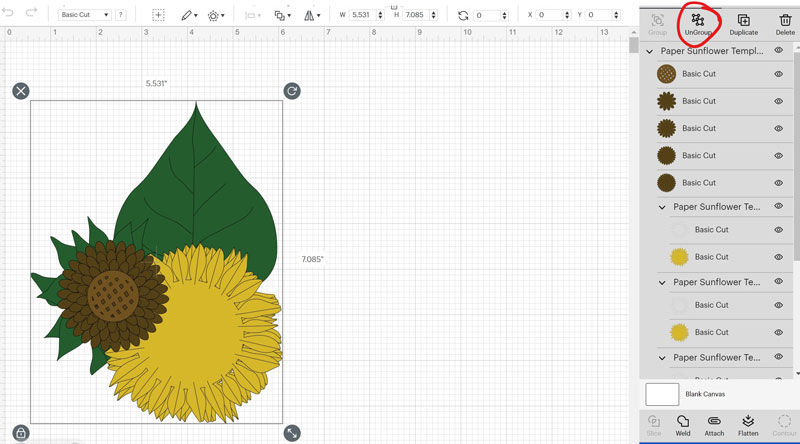Image resolution: width=800 pixels, height=444 pixels.
Task: Select the fifth brown circle layer thumbnail
Action: [x=666, y=183]
